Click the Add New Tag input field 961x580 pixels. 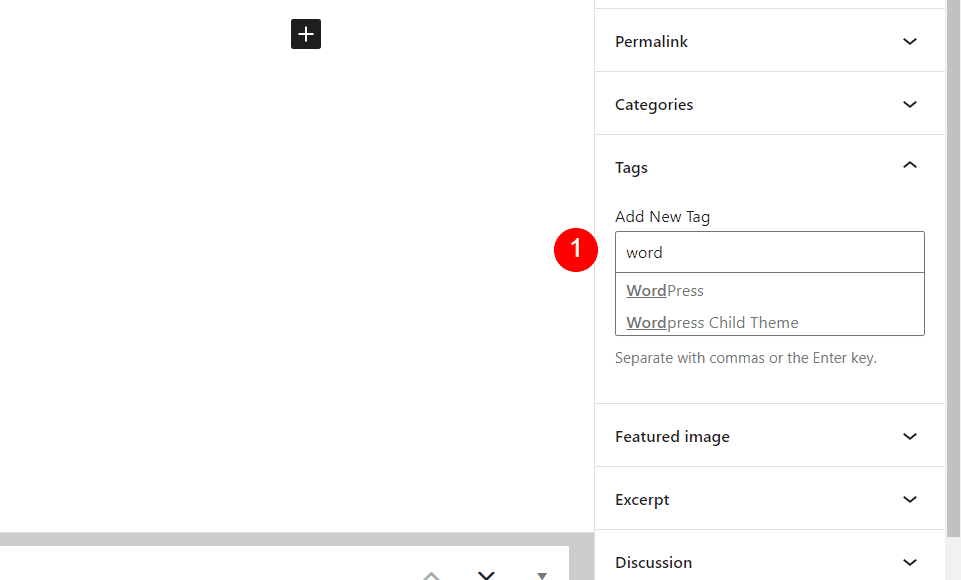coord(770,252)
